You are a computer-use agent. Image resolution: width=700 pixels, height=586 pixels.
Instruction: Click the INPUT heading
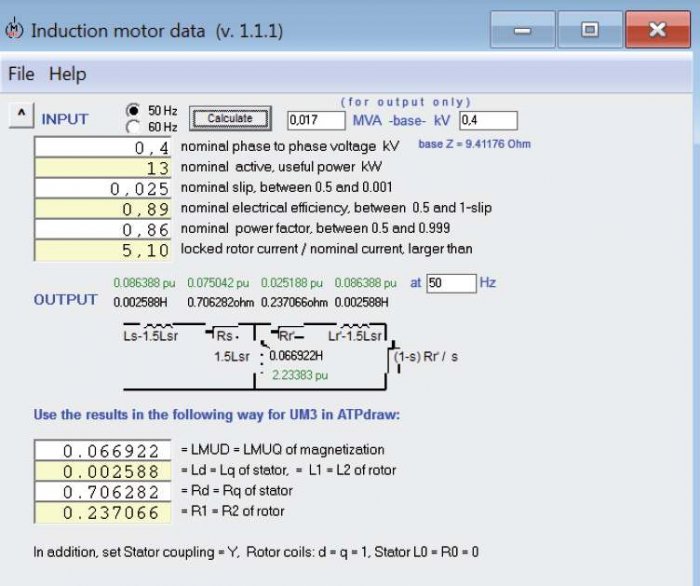tap(65, 119)
